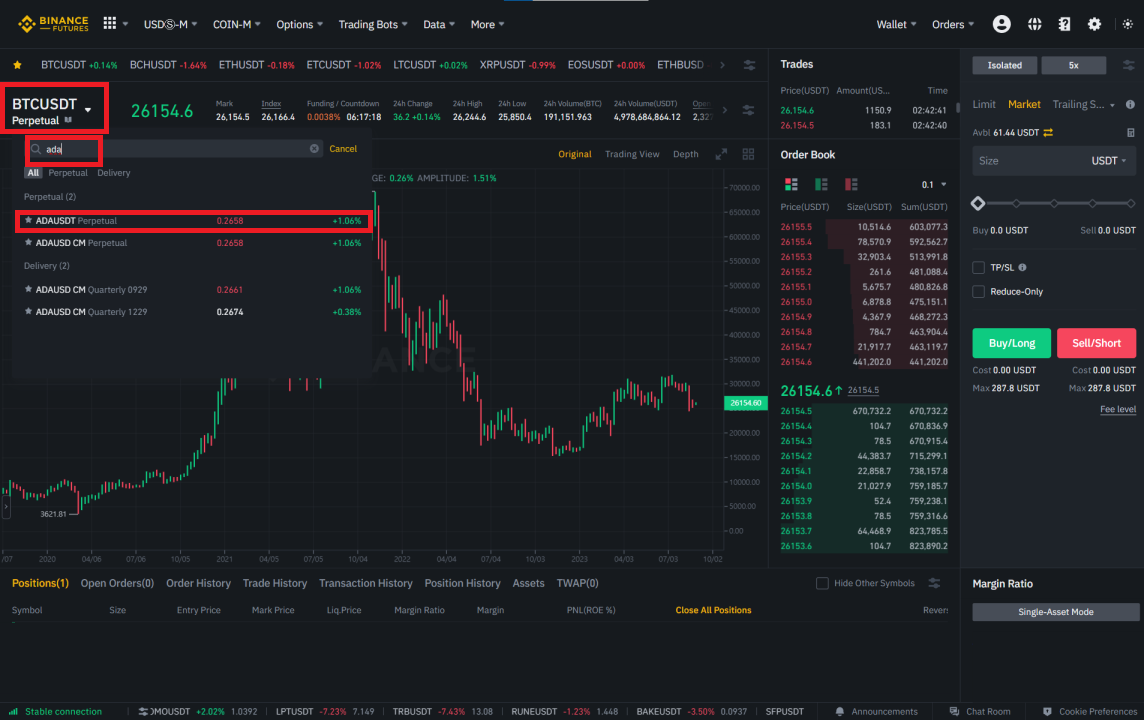Click the last stop on the size slider
The height and width of the screenshot is (720, 1144).
[1130, 204]
